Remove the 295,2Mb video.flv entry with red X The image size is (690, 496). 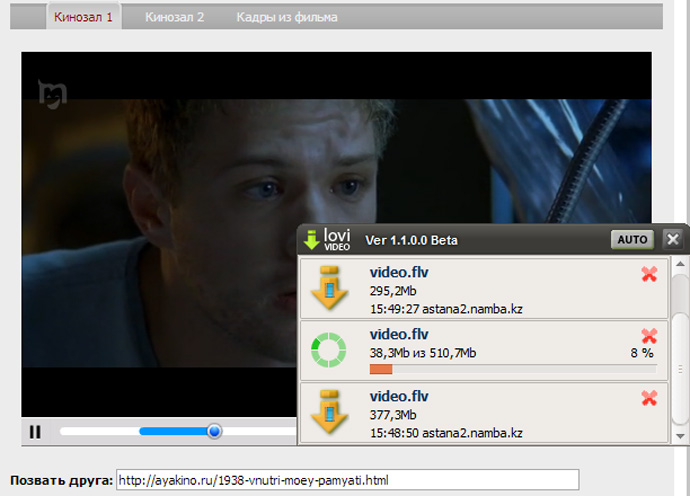click(650, 274)
